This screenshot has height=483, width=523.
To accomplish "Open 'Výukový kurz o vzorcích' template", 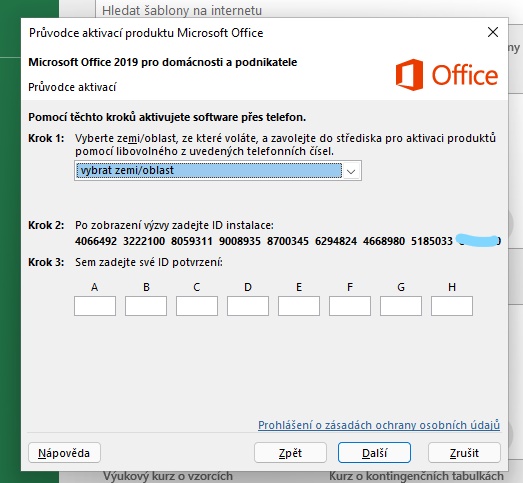I will 168,476.
